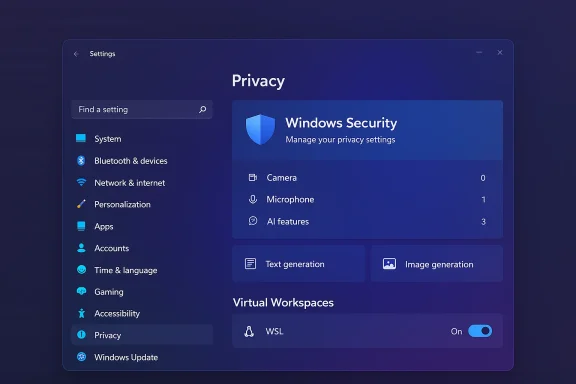Click the Microphone icon in list
Image resolution: width=576 pixels, height=384 pixels.
click(x=253, y=200)
